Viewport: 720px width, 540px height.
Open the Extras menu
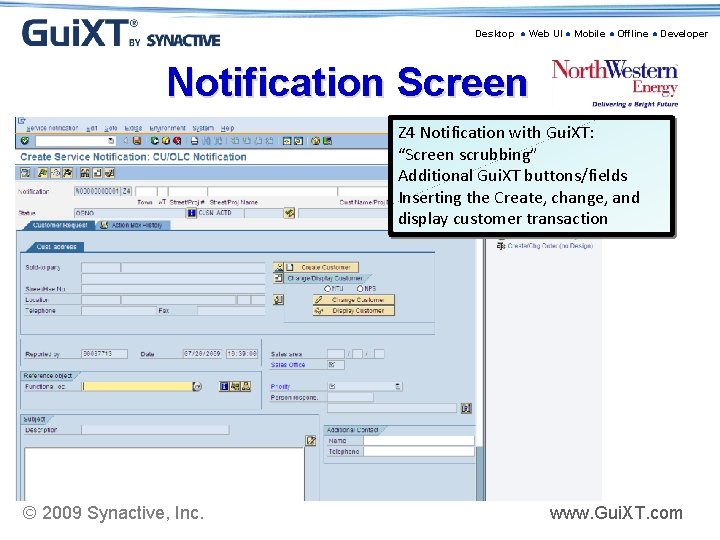[133, 128]
